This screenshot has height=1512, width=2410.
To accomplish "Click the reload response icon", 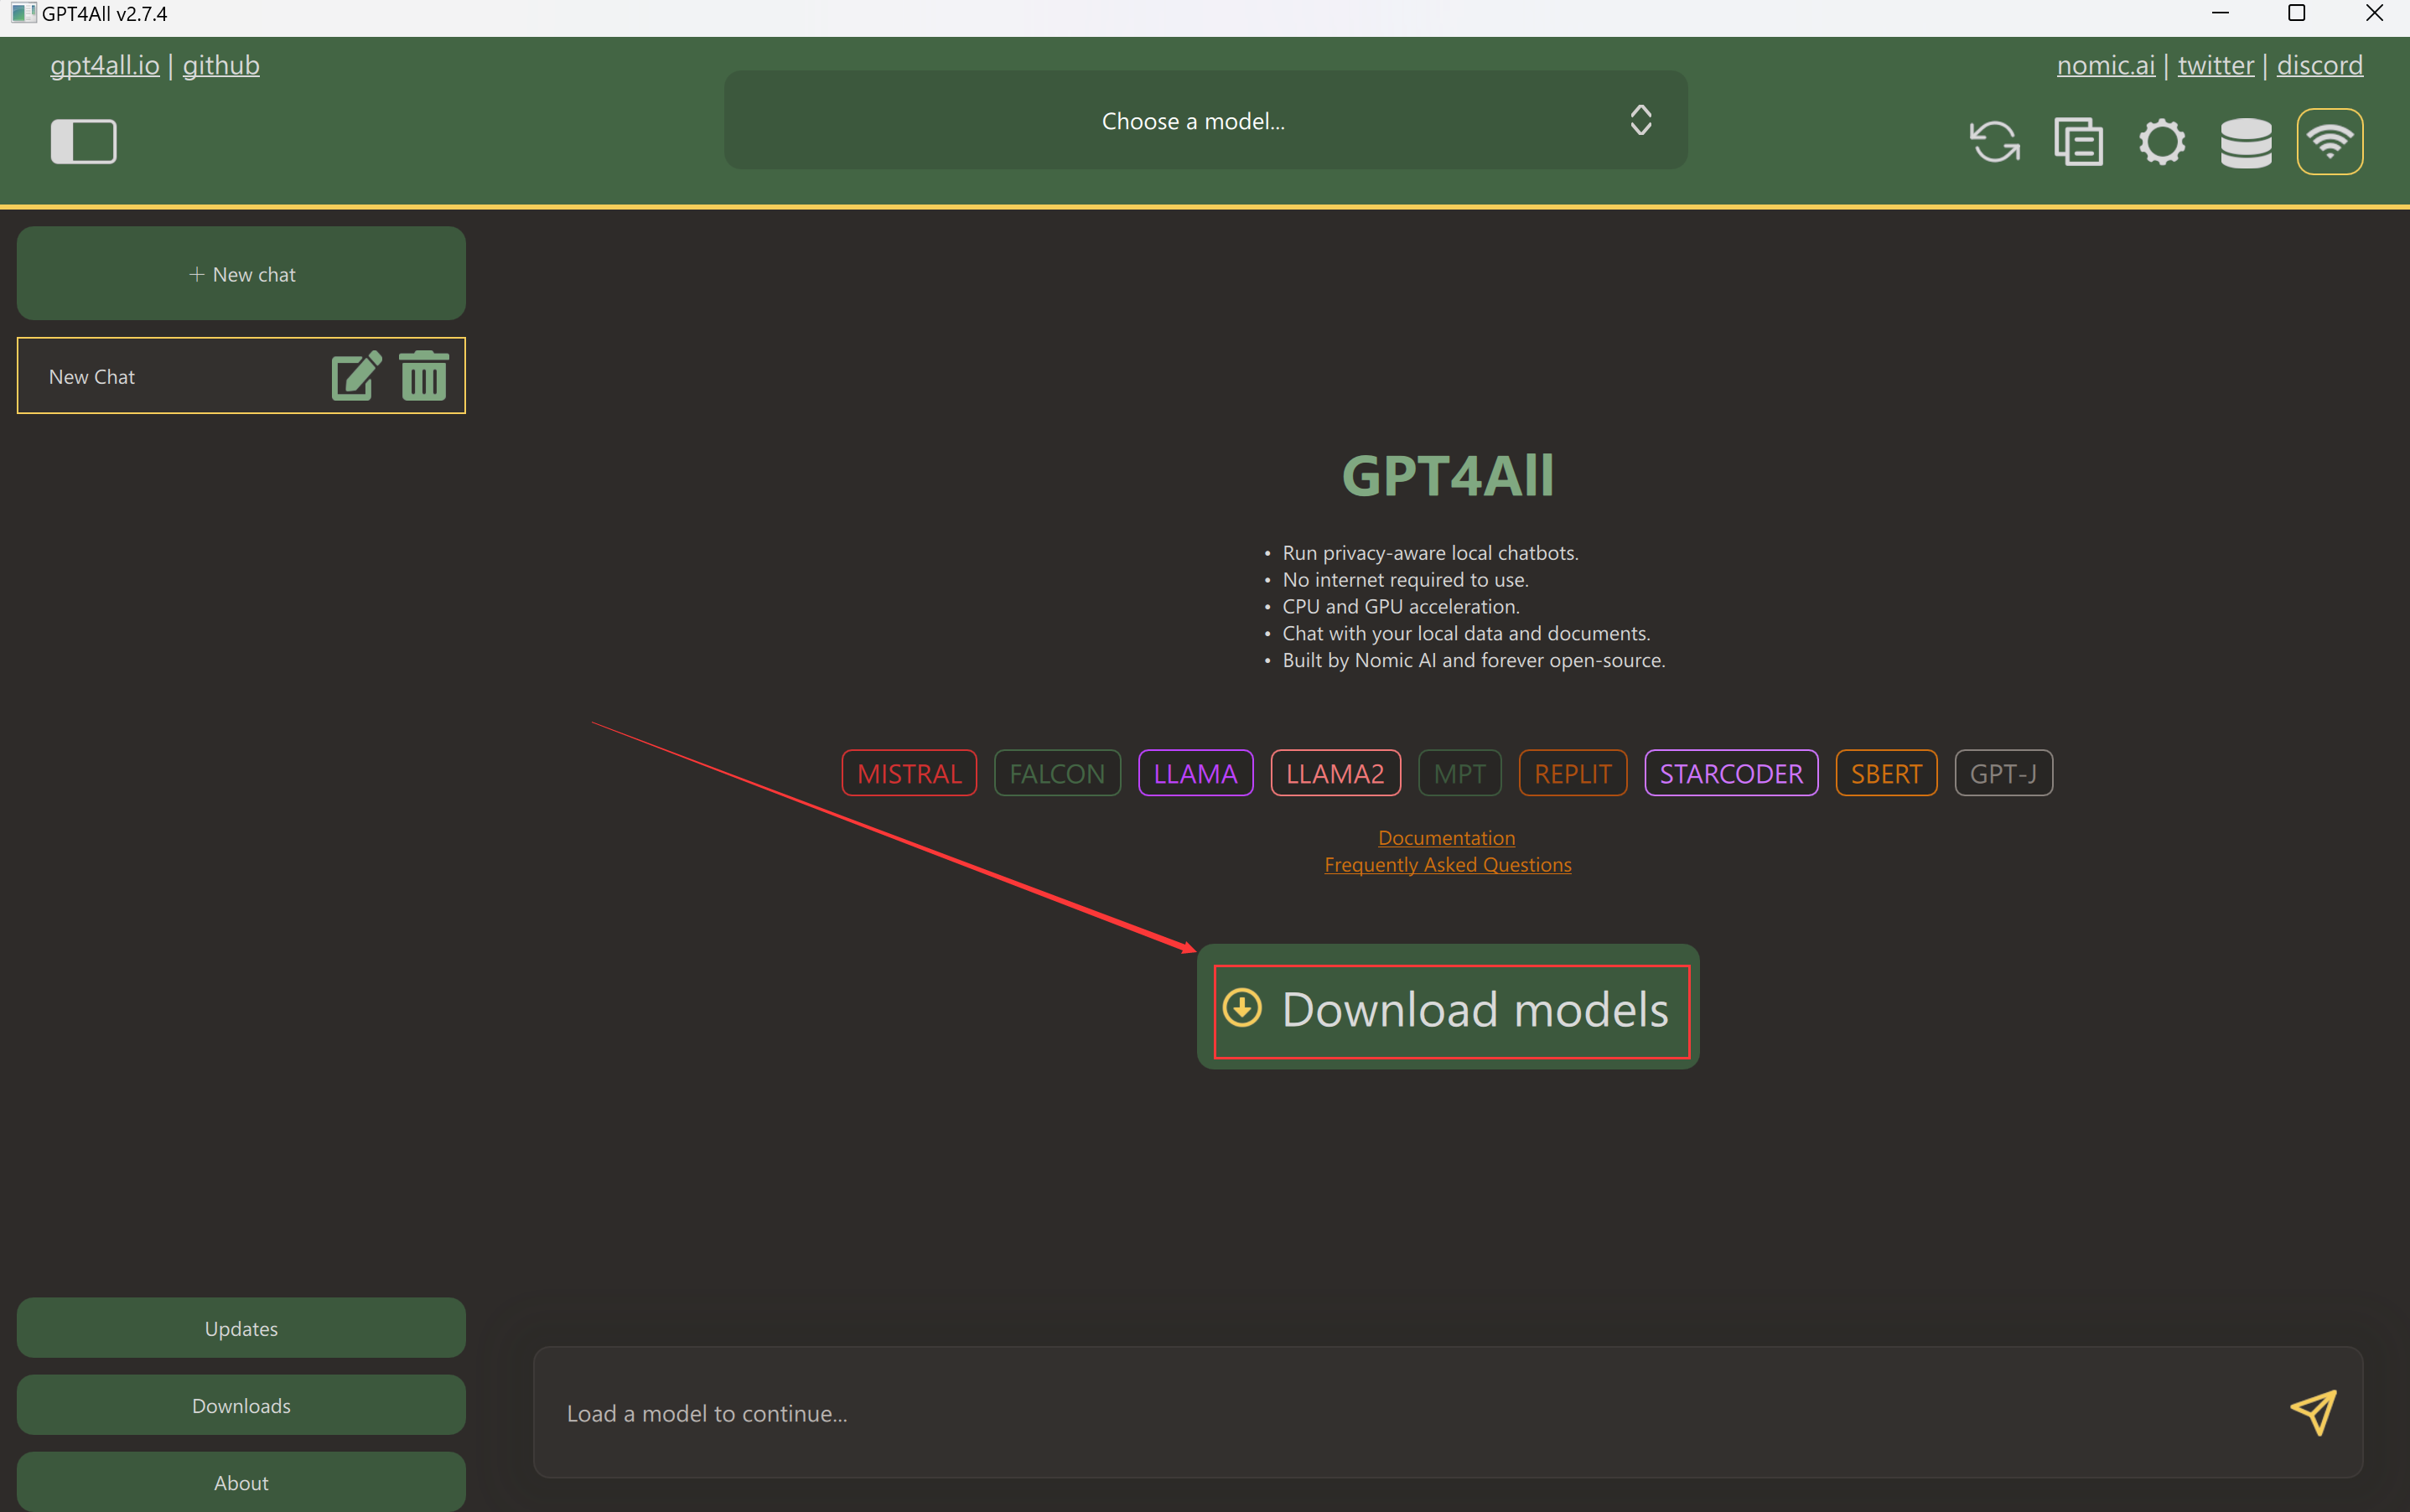I will [x=1994, y=141].
